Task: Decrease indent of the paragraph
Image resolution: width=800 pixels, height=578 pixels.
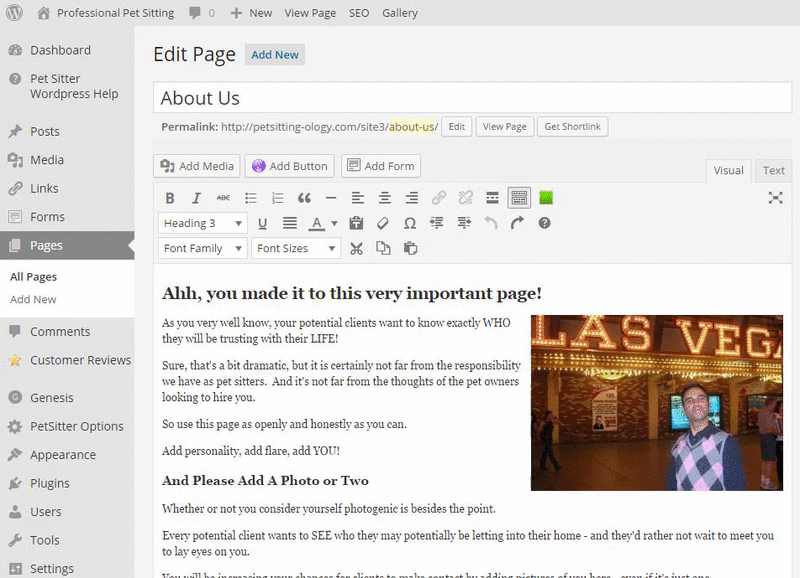Action: (437, 223)
